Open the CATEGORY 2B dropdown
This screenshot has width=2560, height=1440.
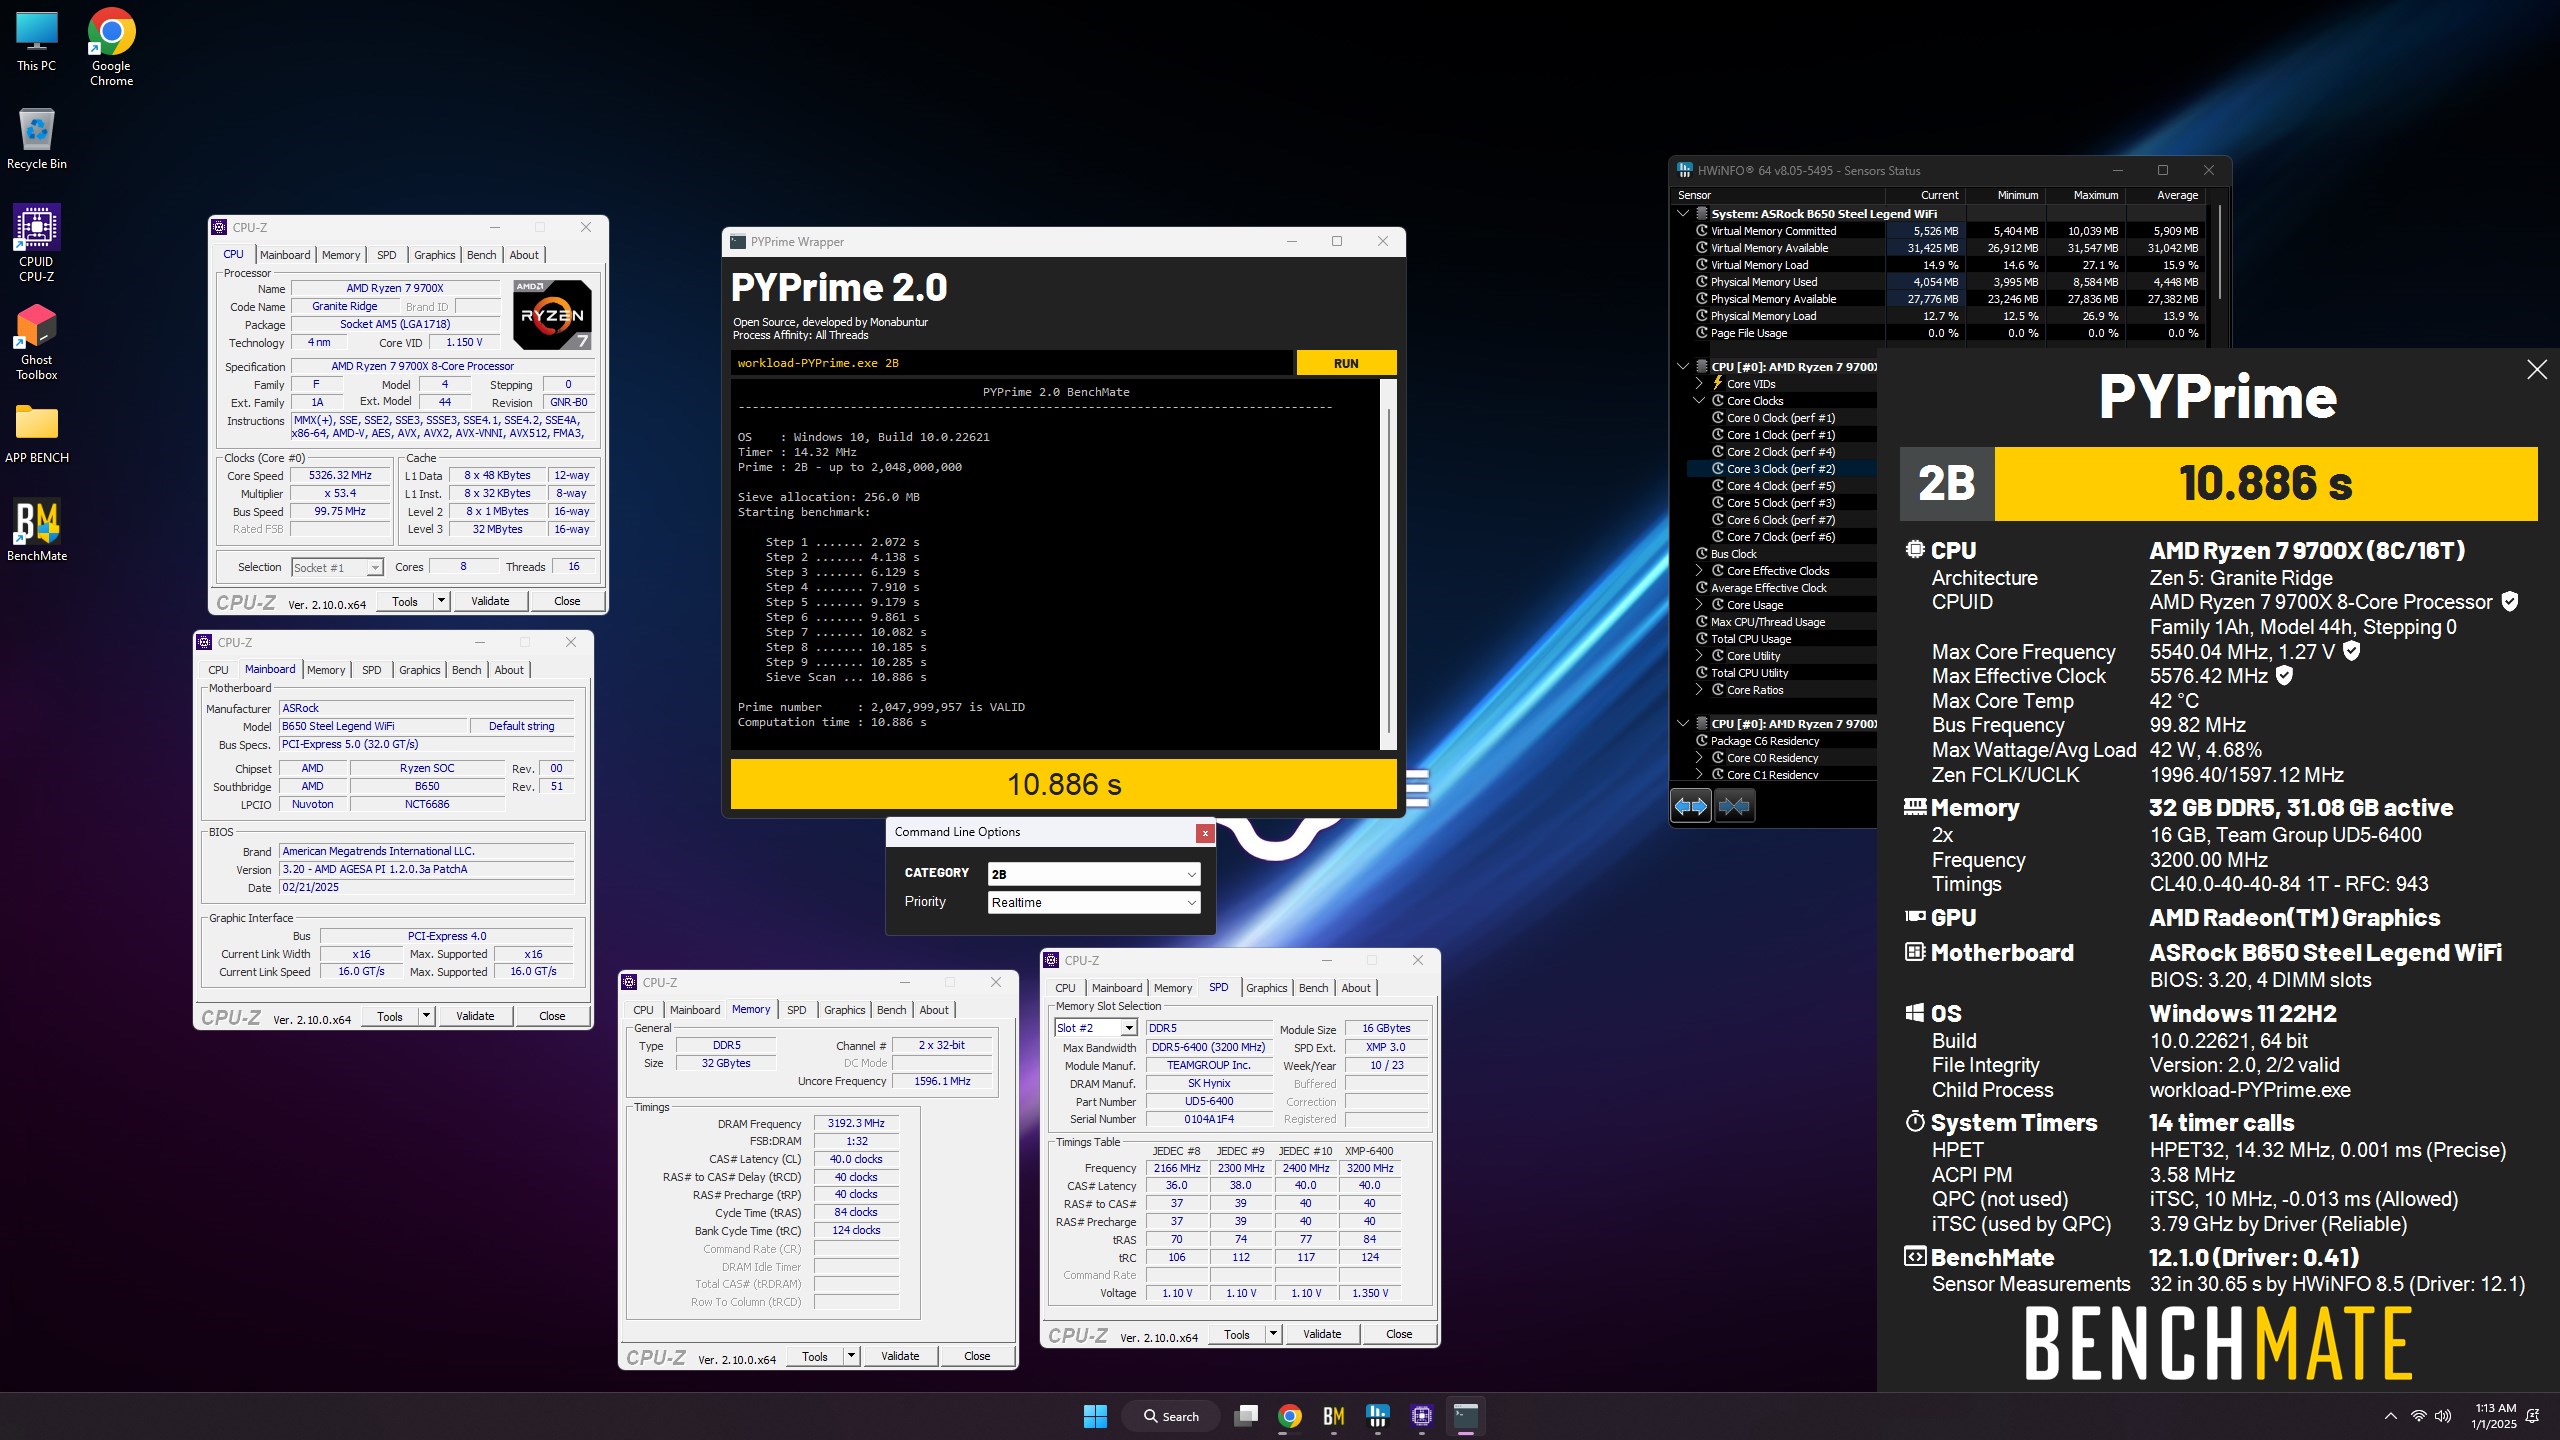[1094, 874]
